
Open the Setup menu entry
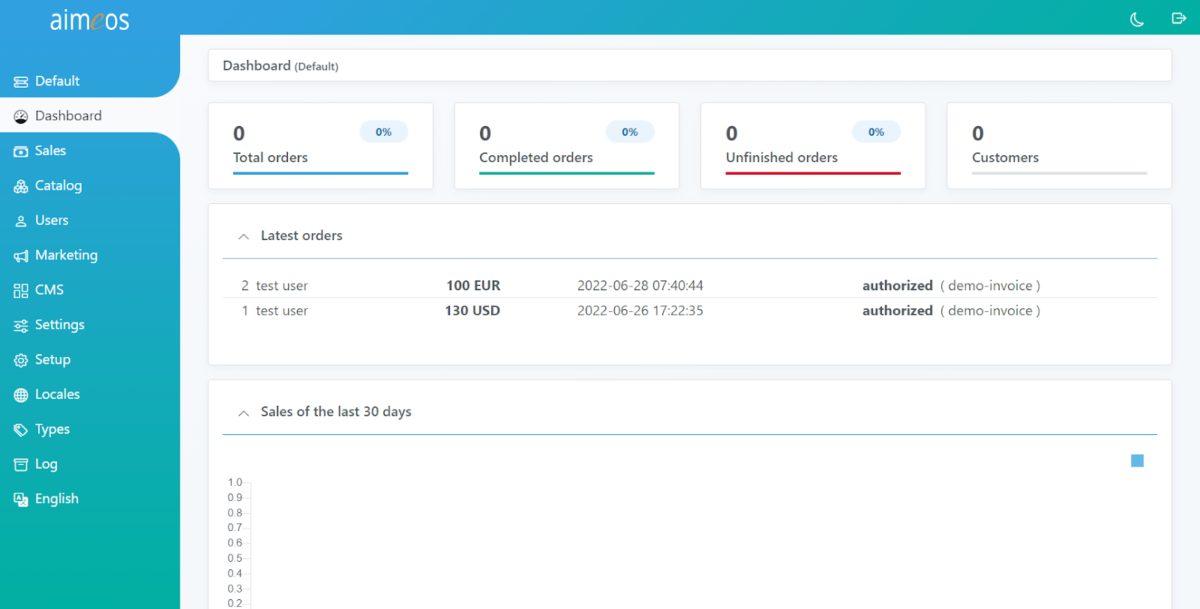[90, 360]
